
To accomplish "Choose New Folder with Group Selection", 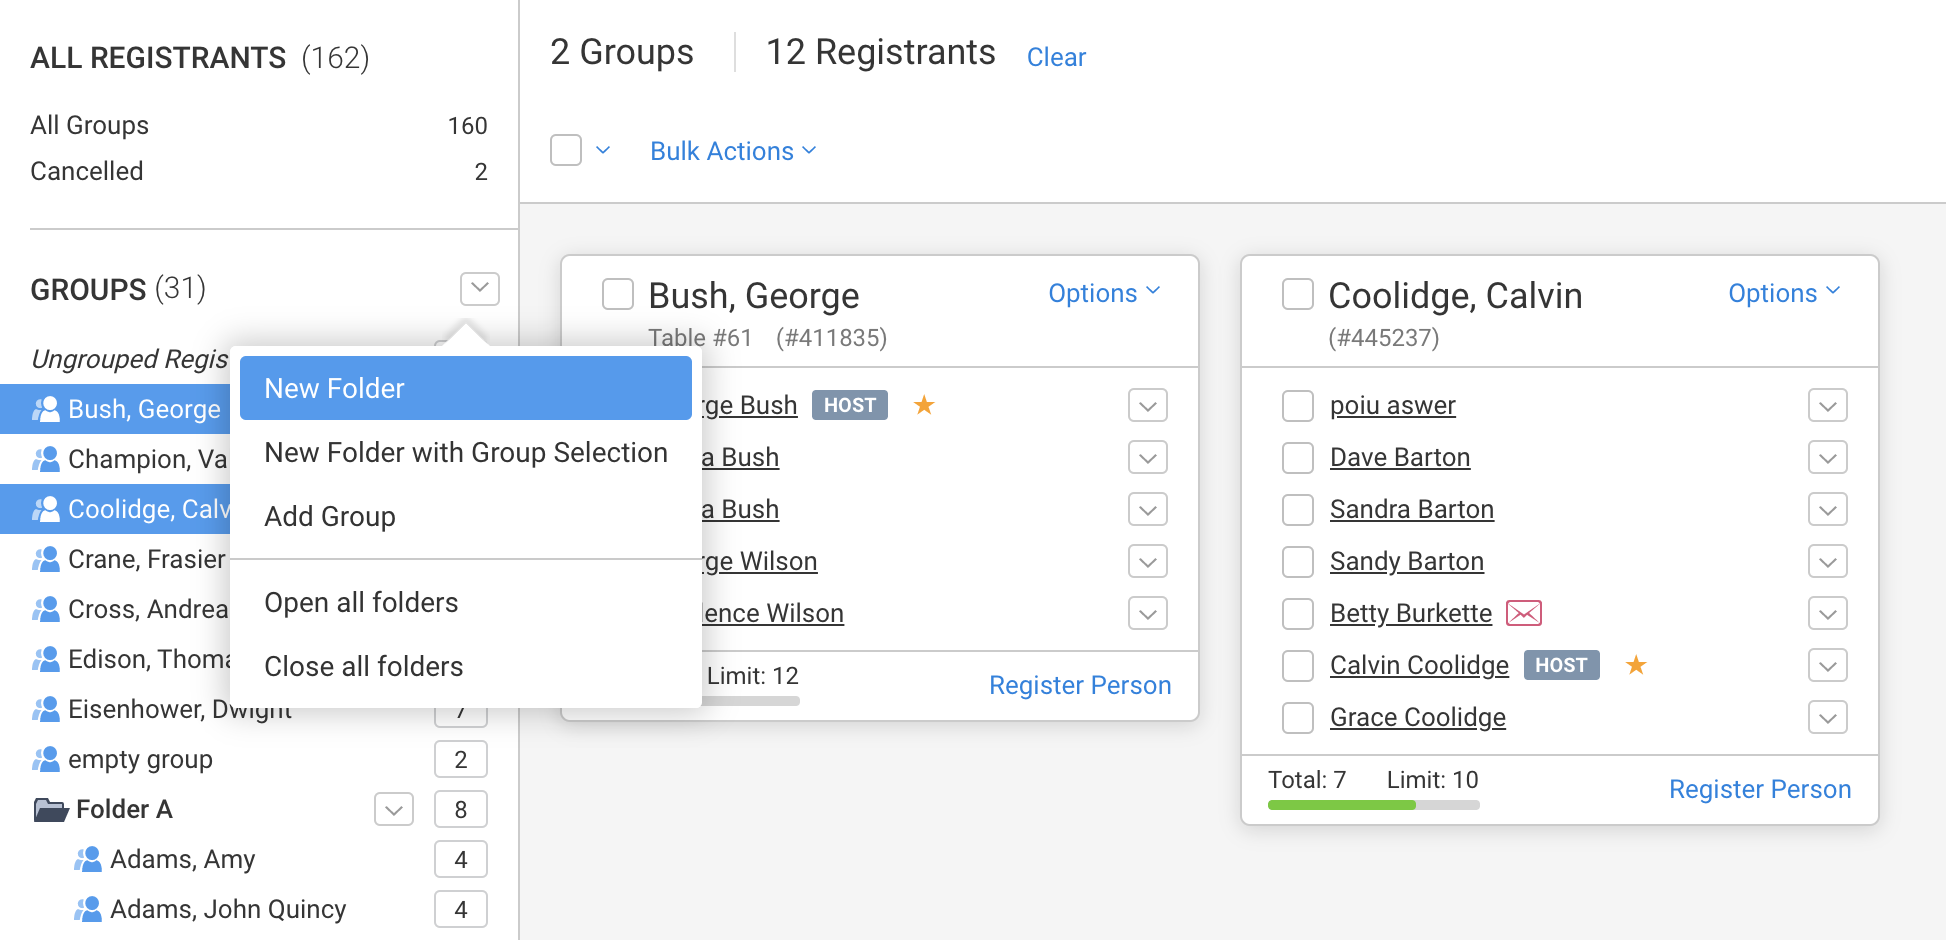I will (x=465, y=452).
